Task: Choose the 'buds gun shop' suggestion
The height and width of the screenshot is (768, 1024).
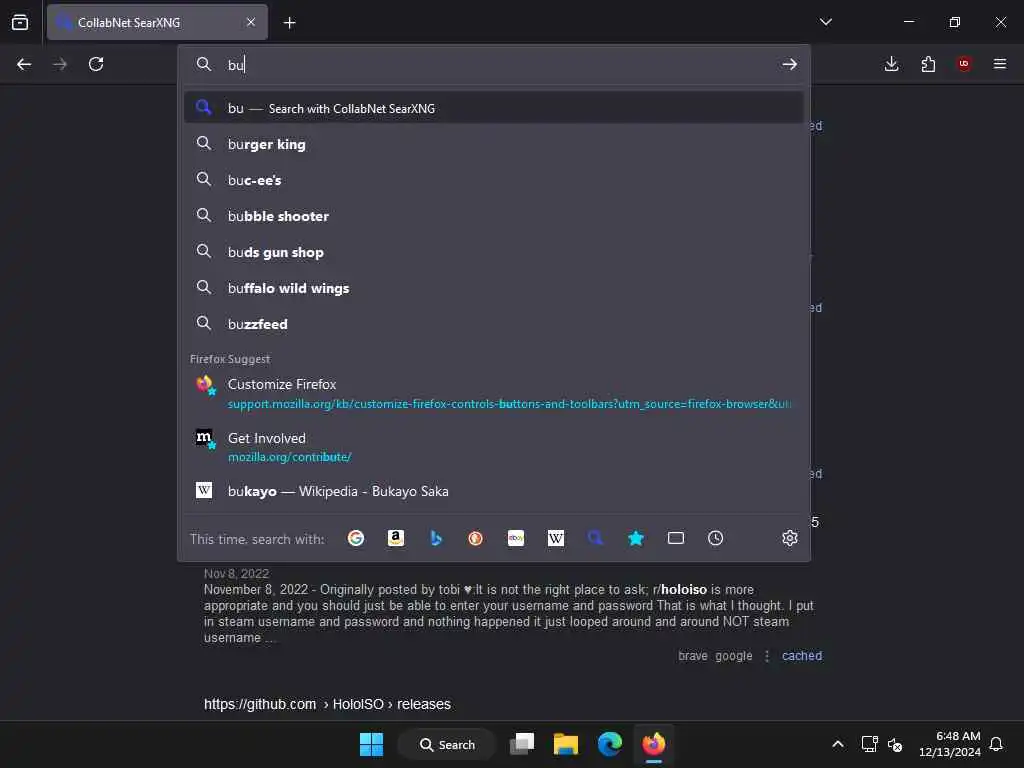Action: (494, 251)
